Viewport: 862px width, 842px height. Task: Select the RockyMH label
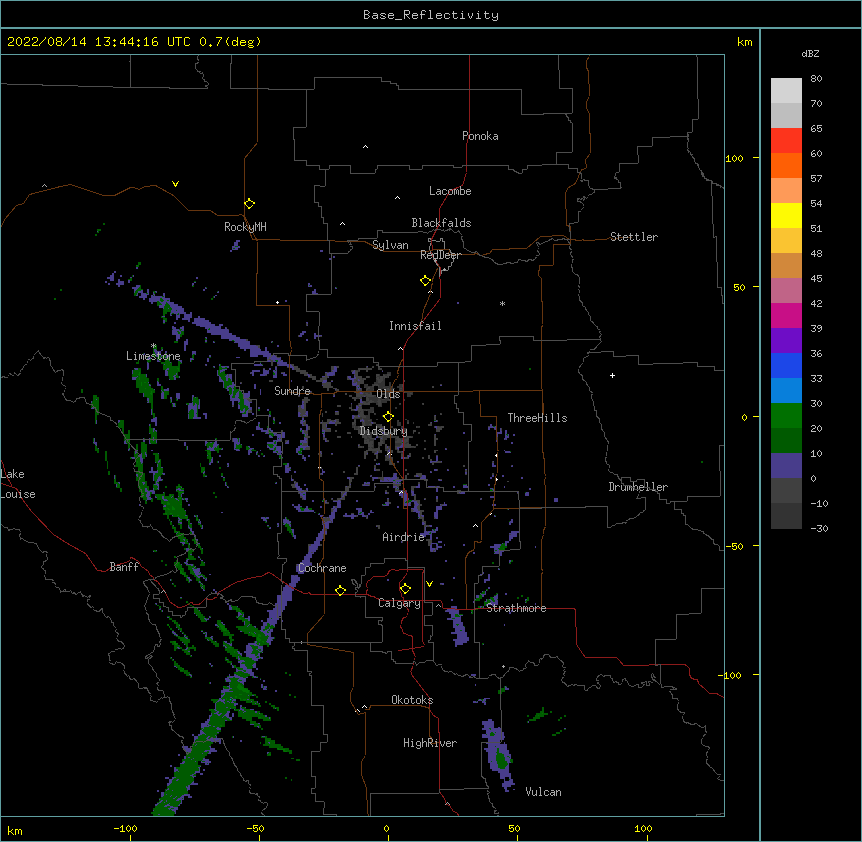(245, 227)
